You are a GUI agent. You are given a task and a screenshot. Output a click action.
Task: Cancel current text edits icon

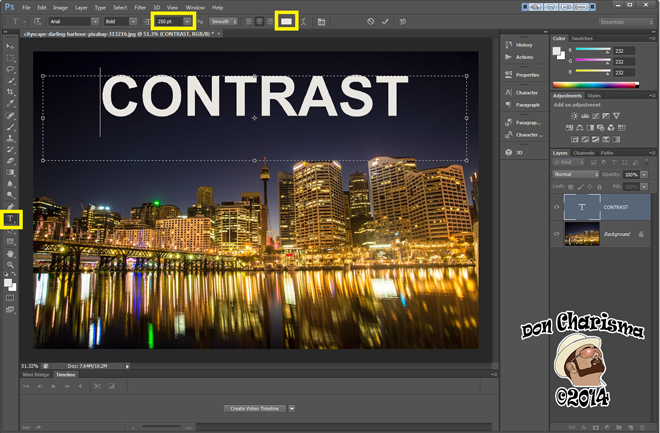[x=371, y=21]
